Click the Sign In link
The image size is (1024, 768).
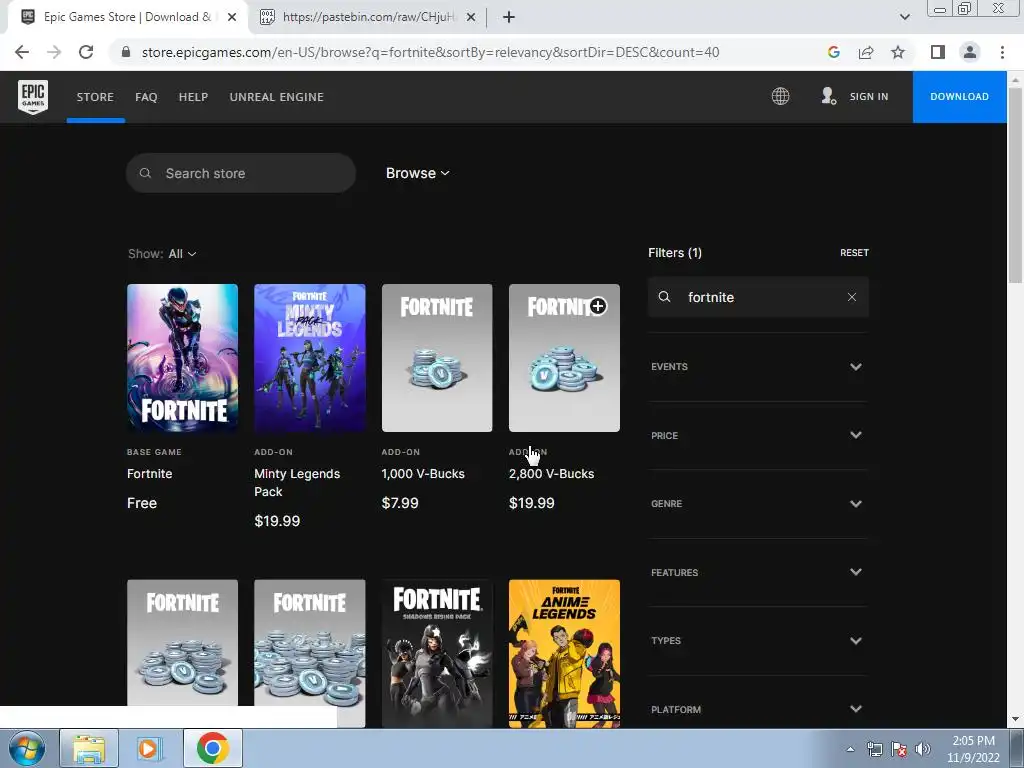pyautogui.click(x=869, y=97)
